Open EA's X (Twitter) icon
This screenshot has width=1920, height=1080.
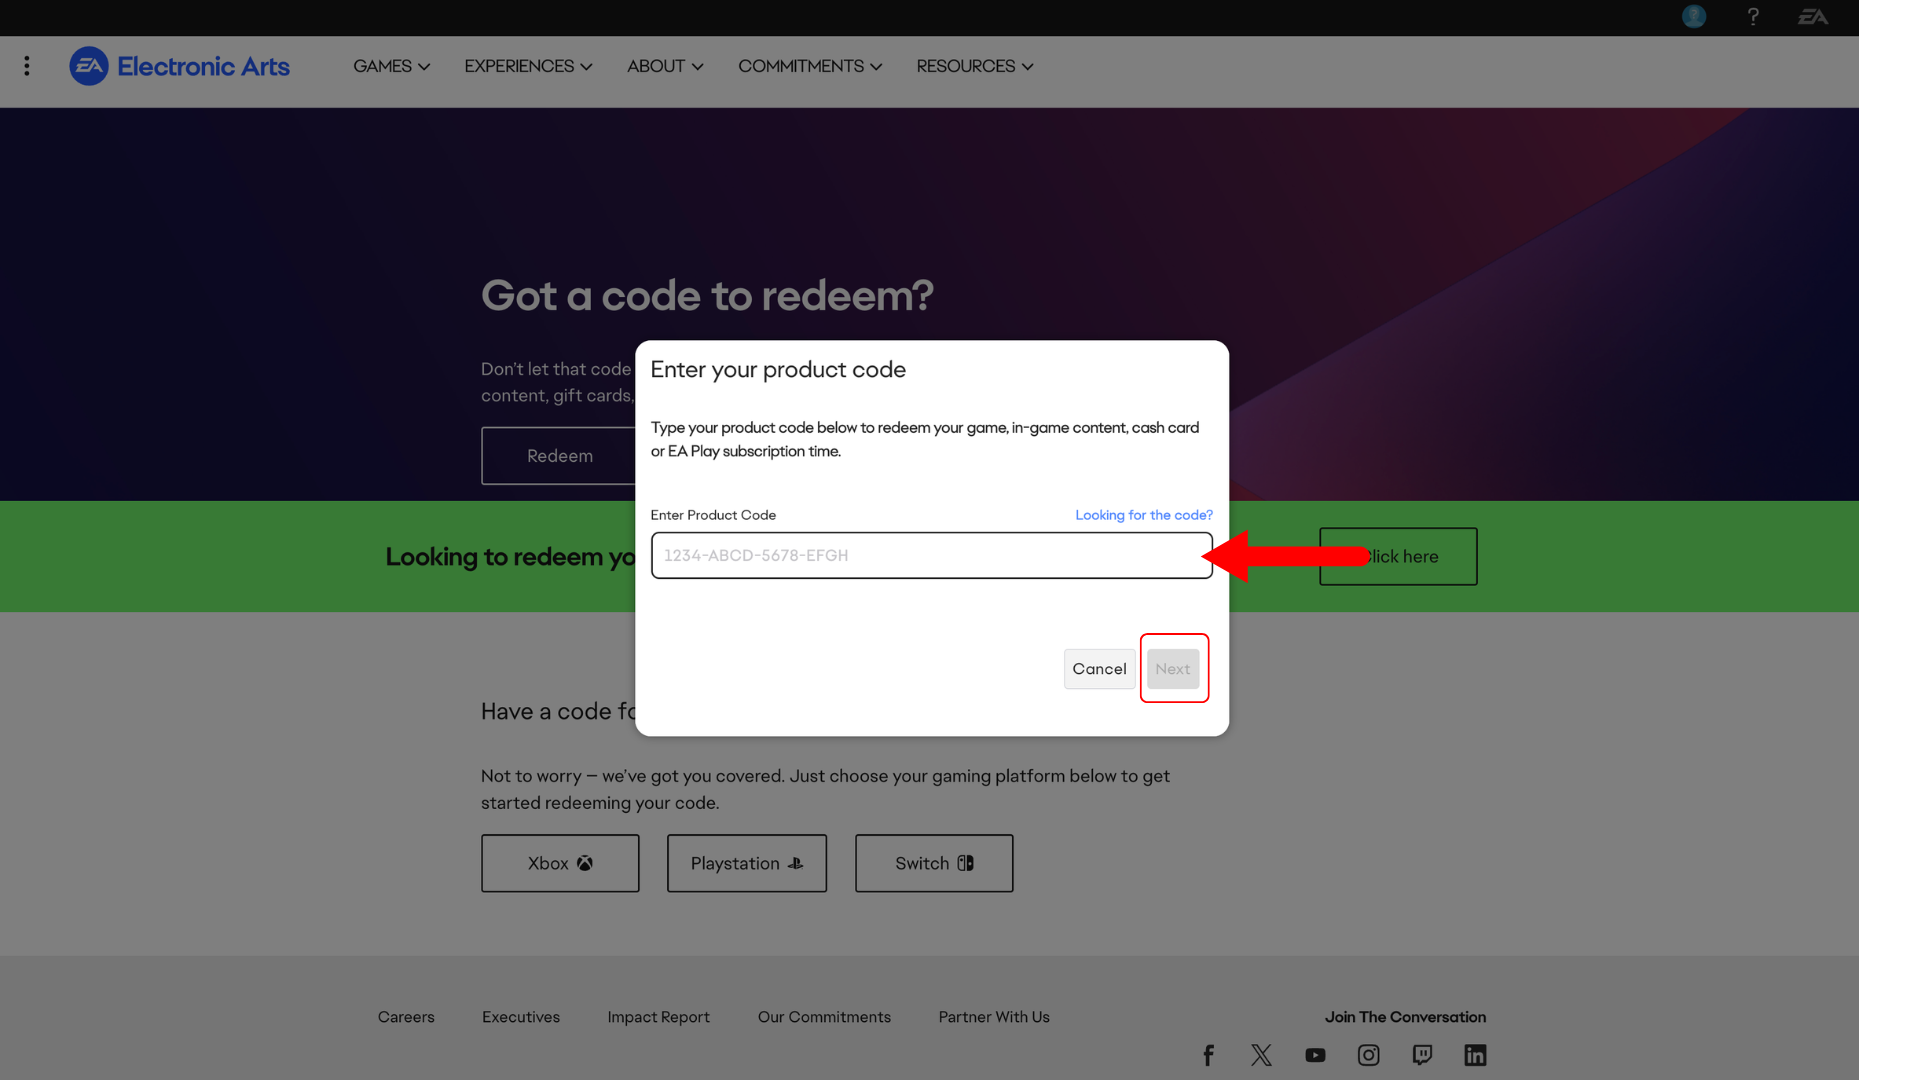(x=1261, y=1055)
